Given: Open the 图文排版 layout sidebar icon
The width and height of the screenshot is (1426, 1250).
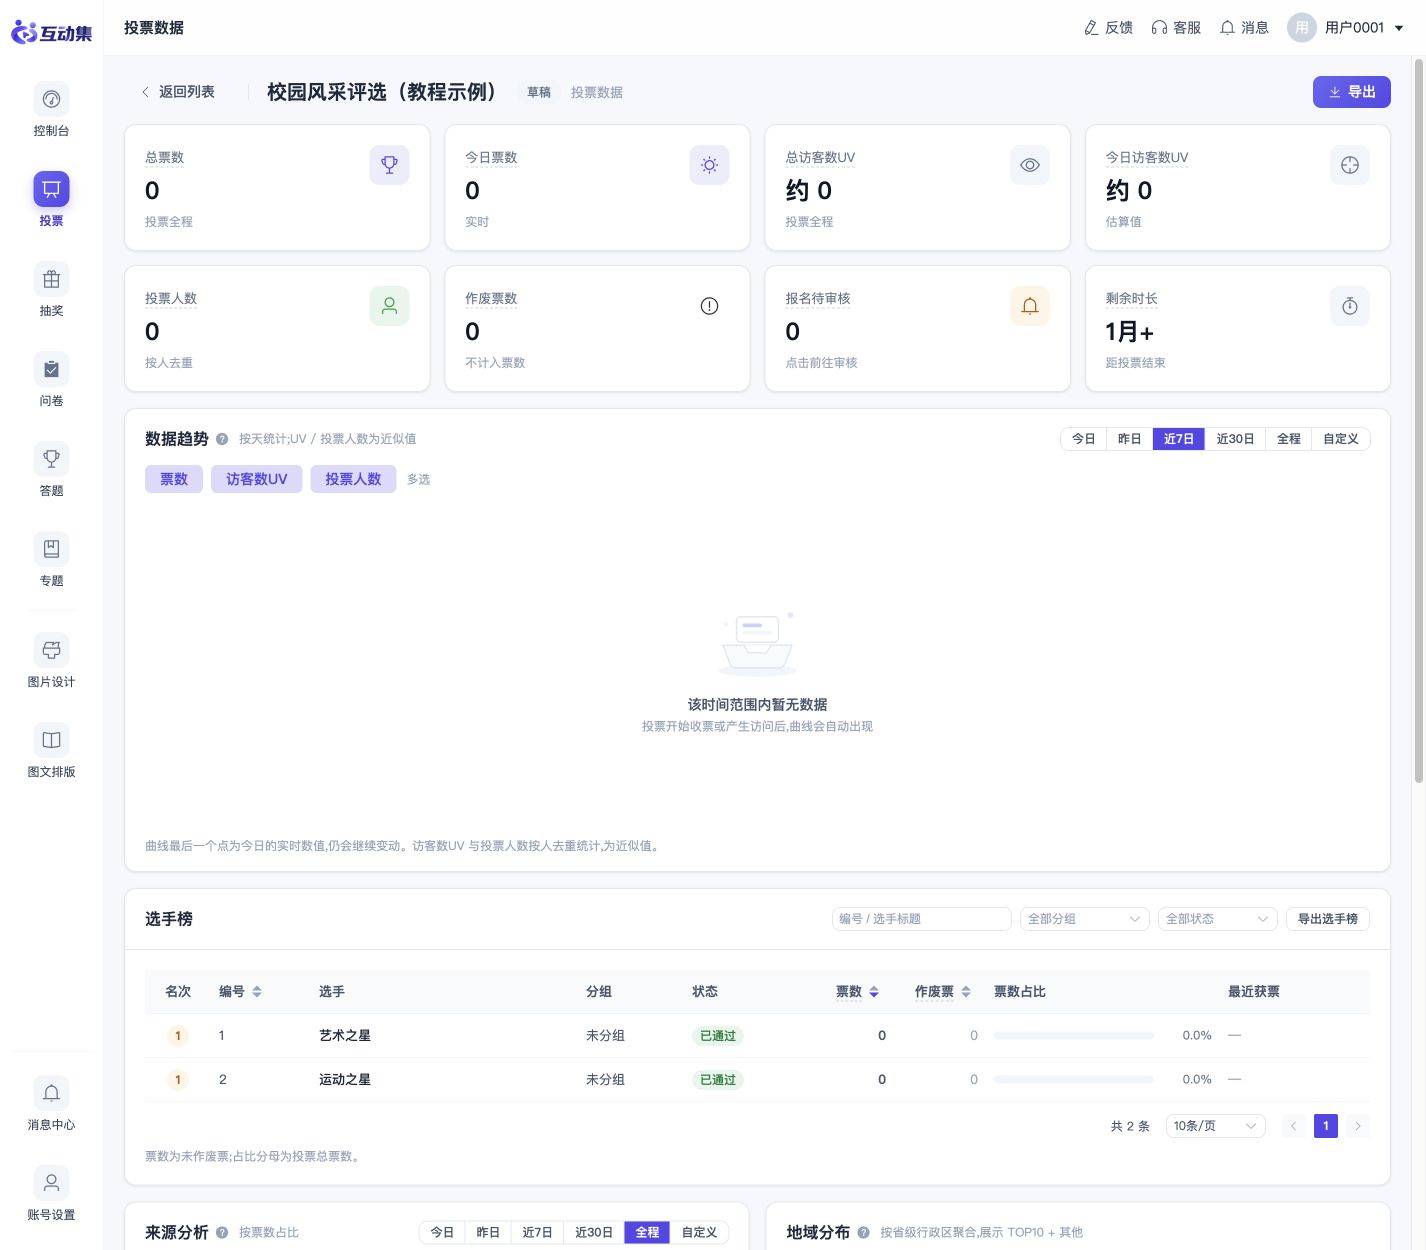Looking at the screenshot, I should pyautogui.click(x=51, y=740).
